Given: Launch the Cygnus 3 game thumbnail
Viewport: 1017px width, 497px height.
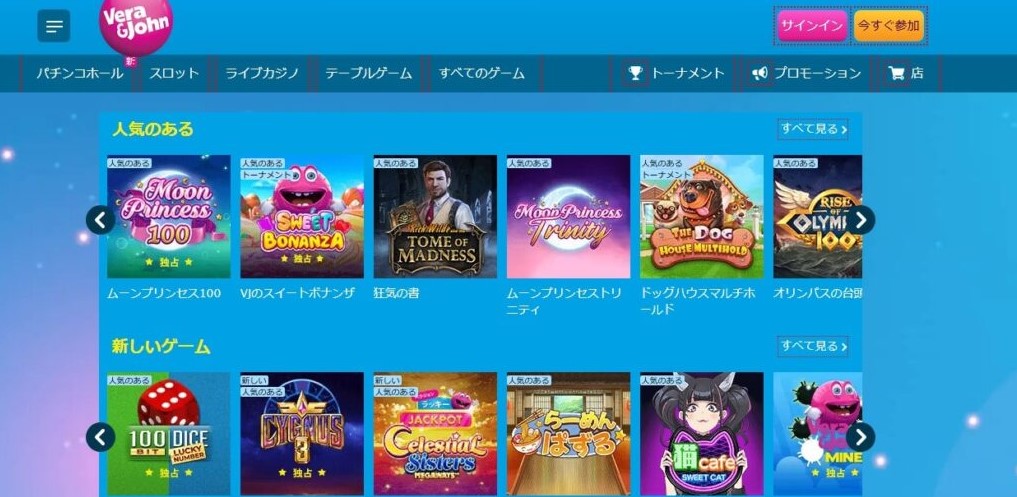Looking at the screenshot, I should 302,433.
